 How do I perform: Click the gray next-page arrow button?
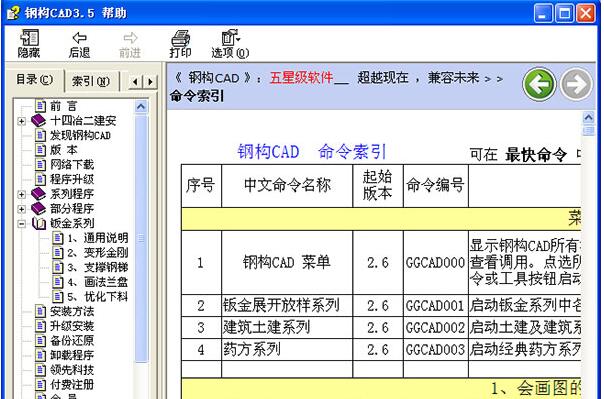click(576, 84)
